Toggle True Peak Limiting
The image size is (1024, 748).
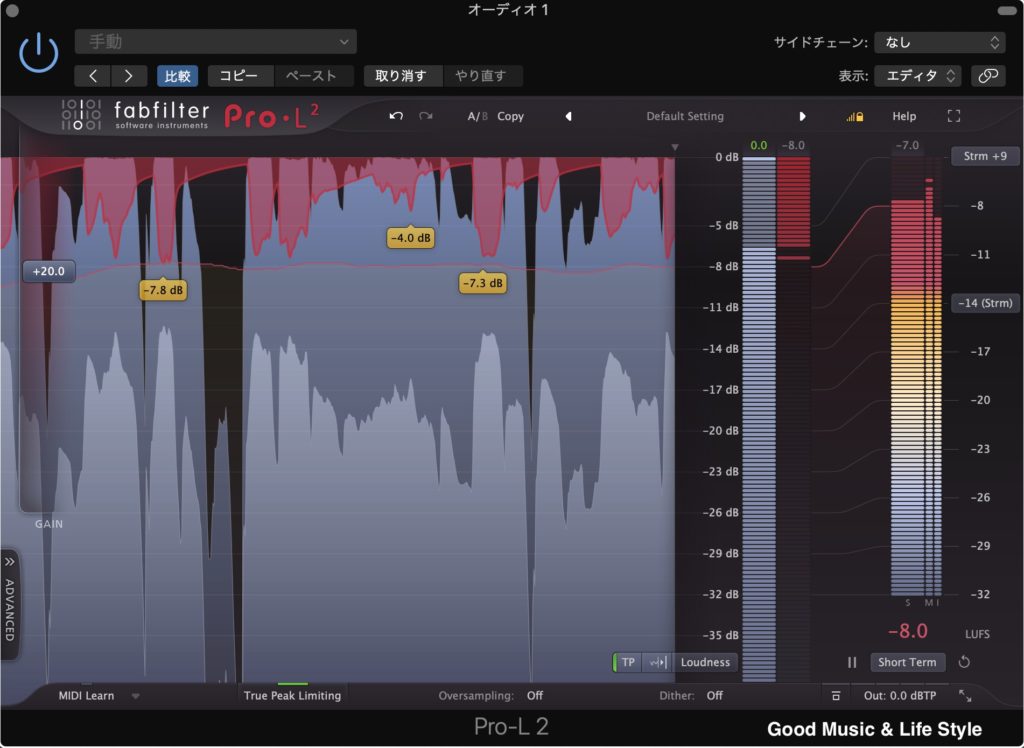pos(292,696)
